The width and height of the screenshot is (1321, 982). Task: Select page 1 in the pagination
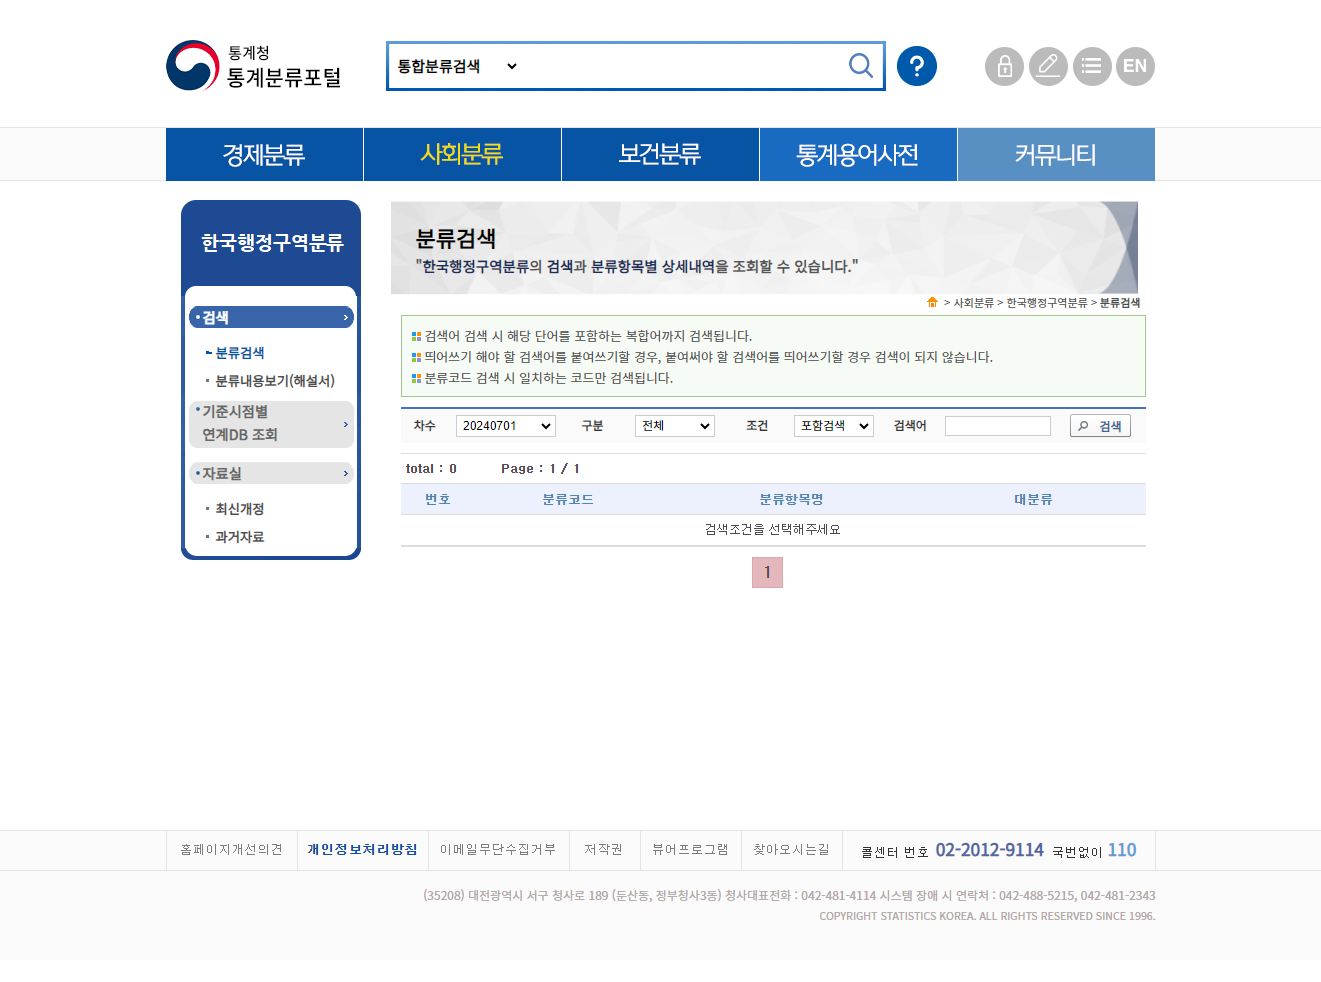tap(767, 573)
